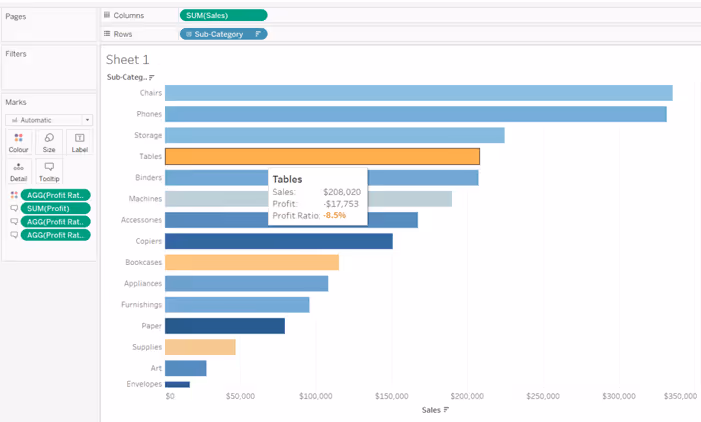
Task: Click the Pages shelf header
Action: (x=16, y=17)
